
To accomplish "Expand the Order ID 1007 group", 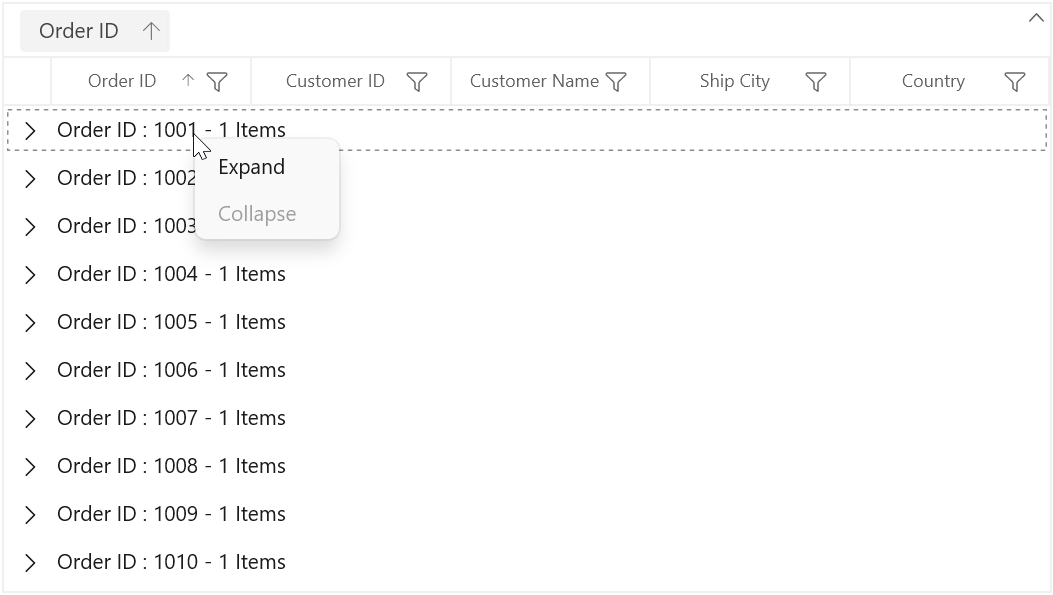I will (30, 418).
